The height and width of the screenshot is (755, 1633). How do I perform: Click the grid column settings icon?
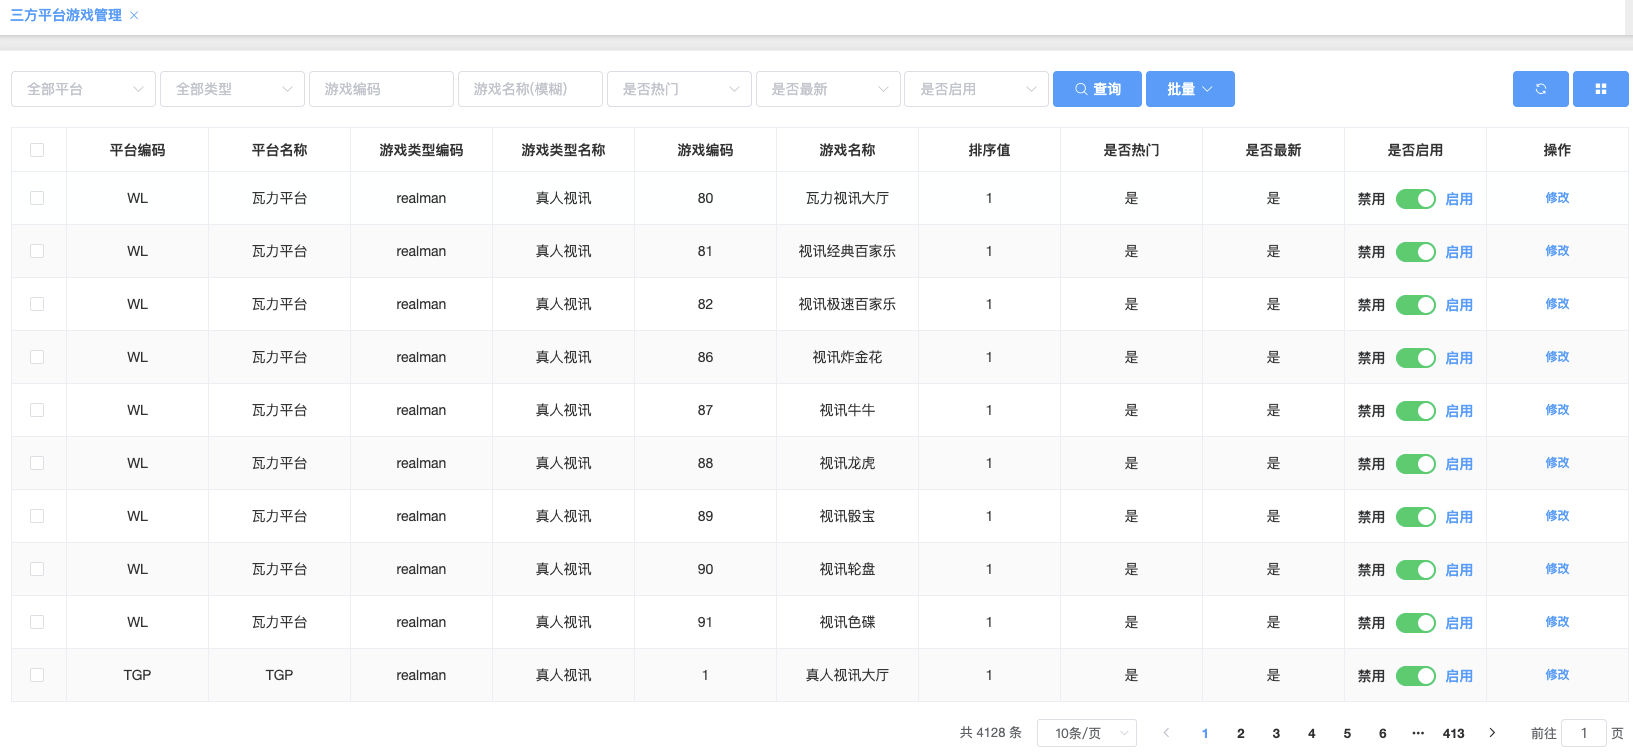click(x=1600, y=89)
